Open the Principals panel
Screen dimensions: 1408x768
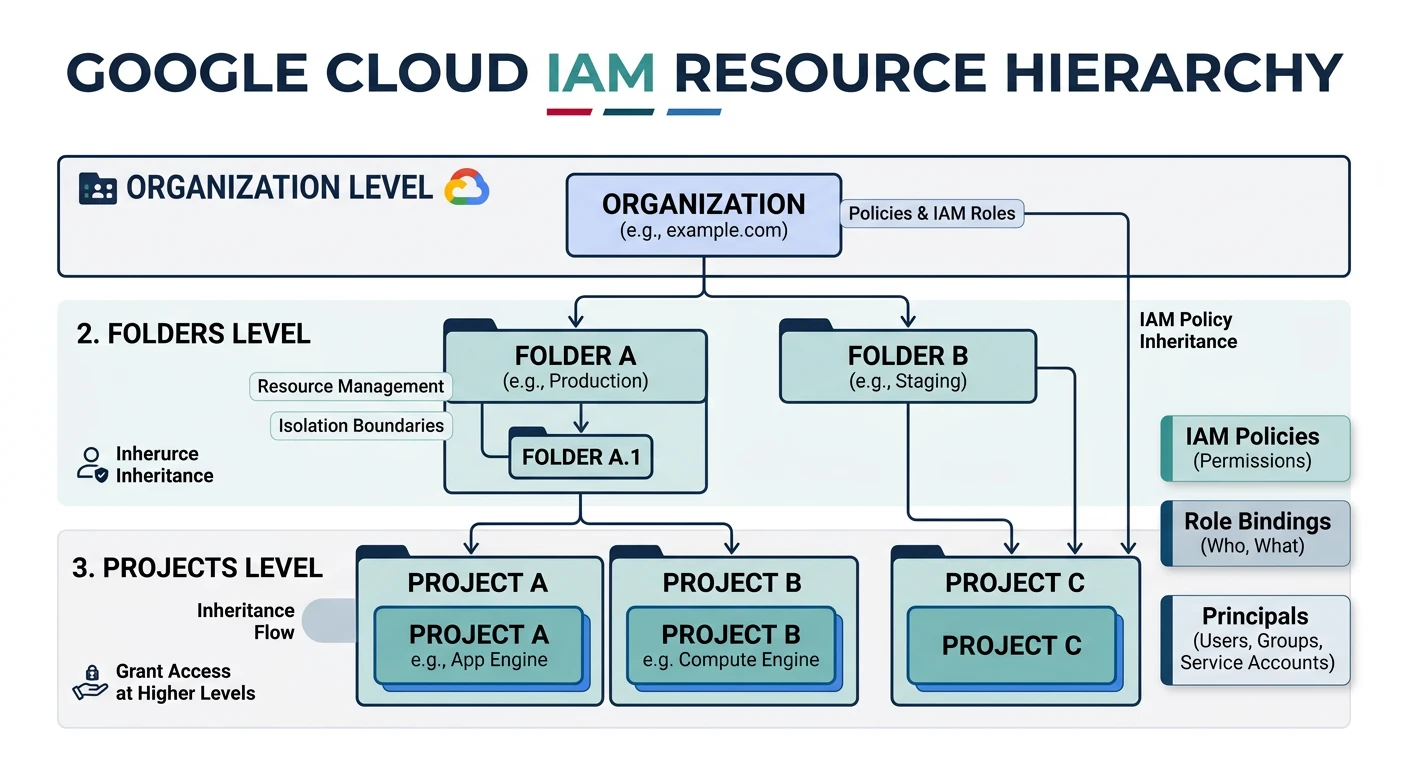pyautogui.click(x=1255, y=640)
